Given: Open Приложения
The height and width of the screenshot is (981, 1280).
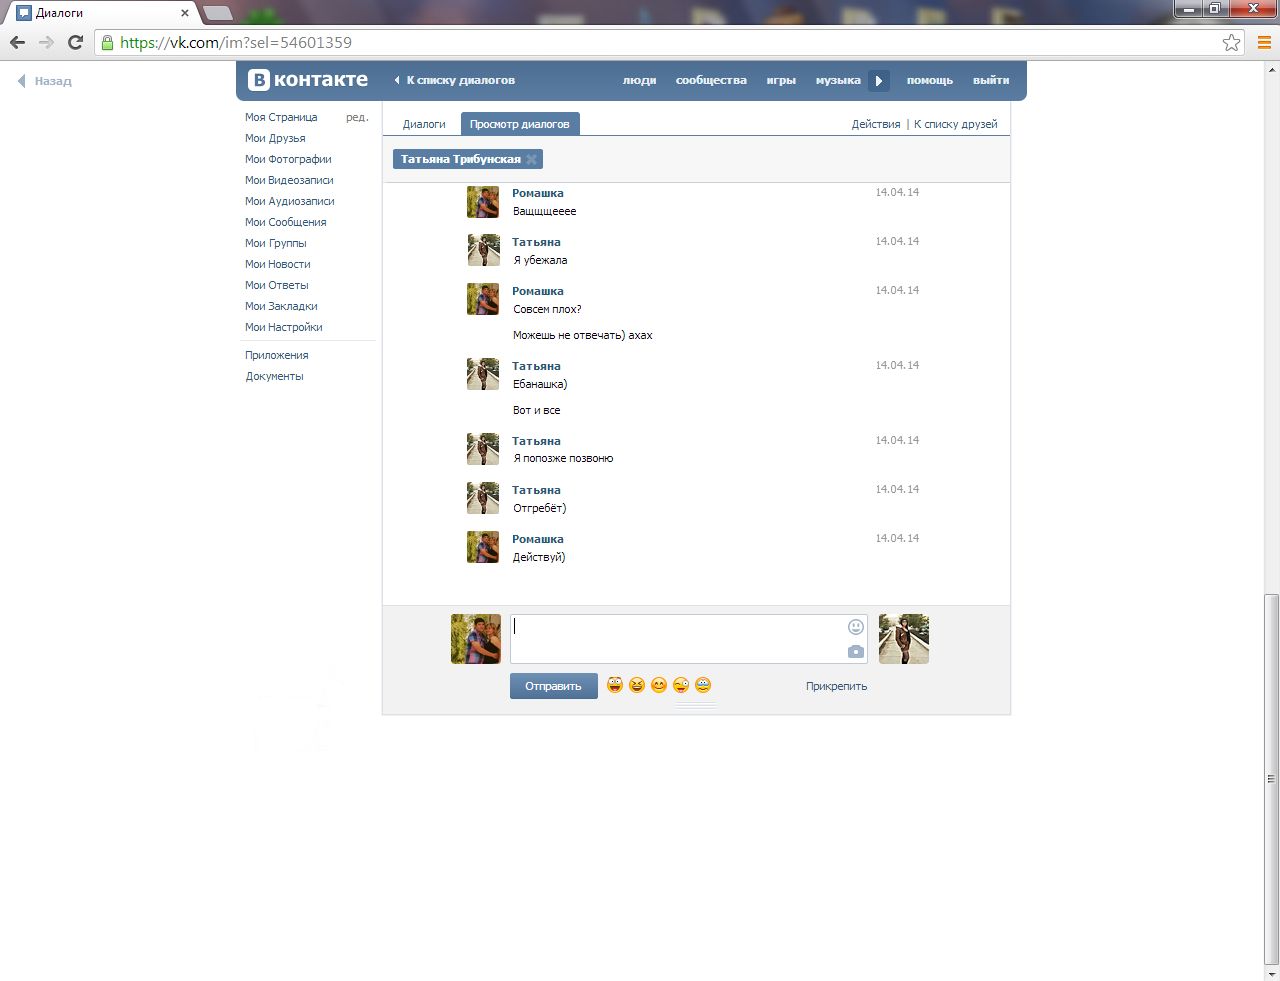Looking at the screenshot, I should pos(277,355).
